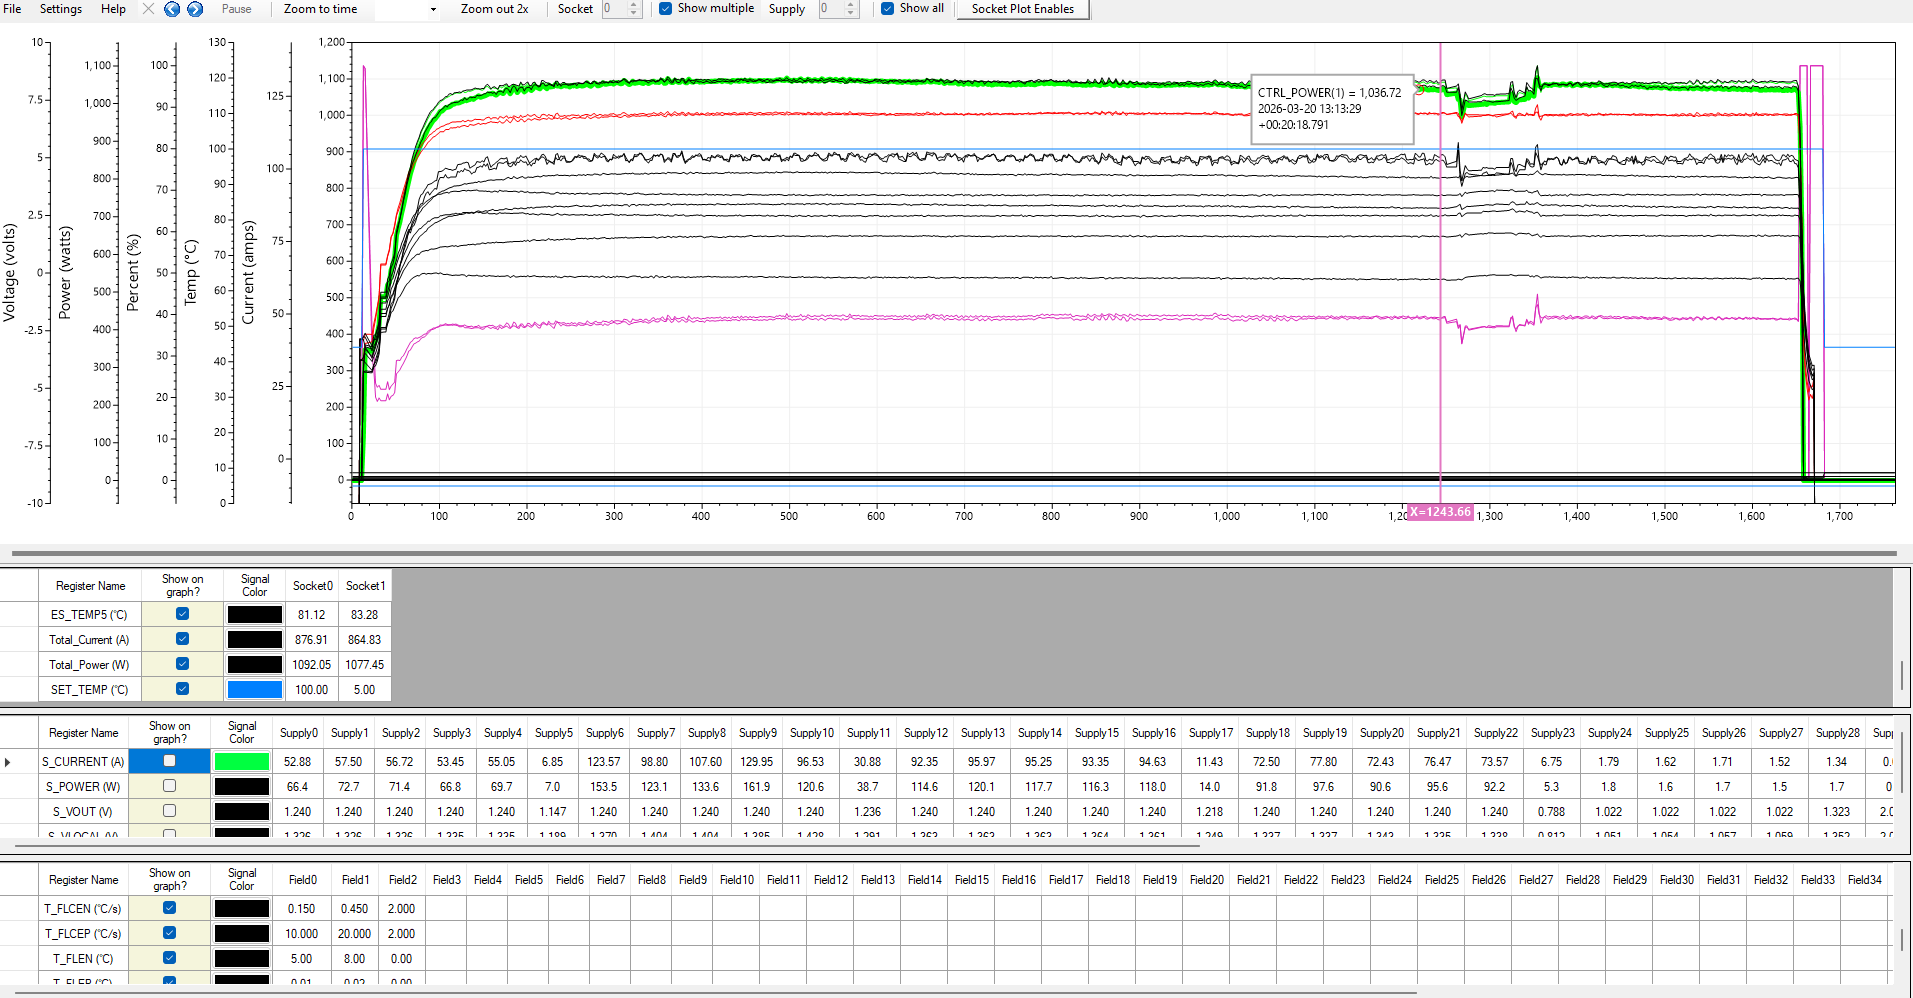Uncheck SET_TEMP show on graph checkbox
The width and height of the screenshot is (1913, 998).
(x=182, y=689)
